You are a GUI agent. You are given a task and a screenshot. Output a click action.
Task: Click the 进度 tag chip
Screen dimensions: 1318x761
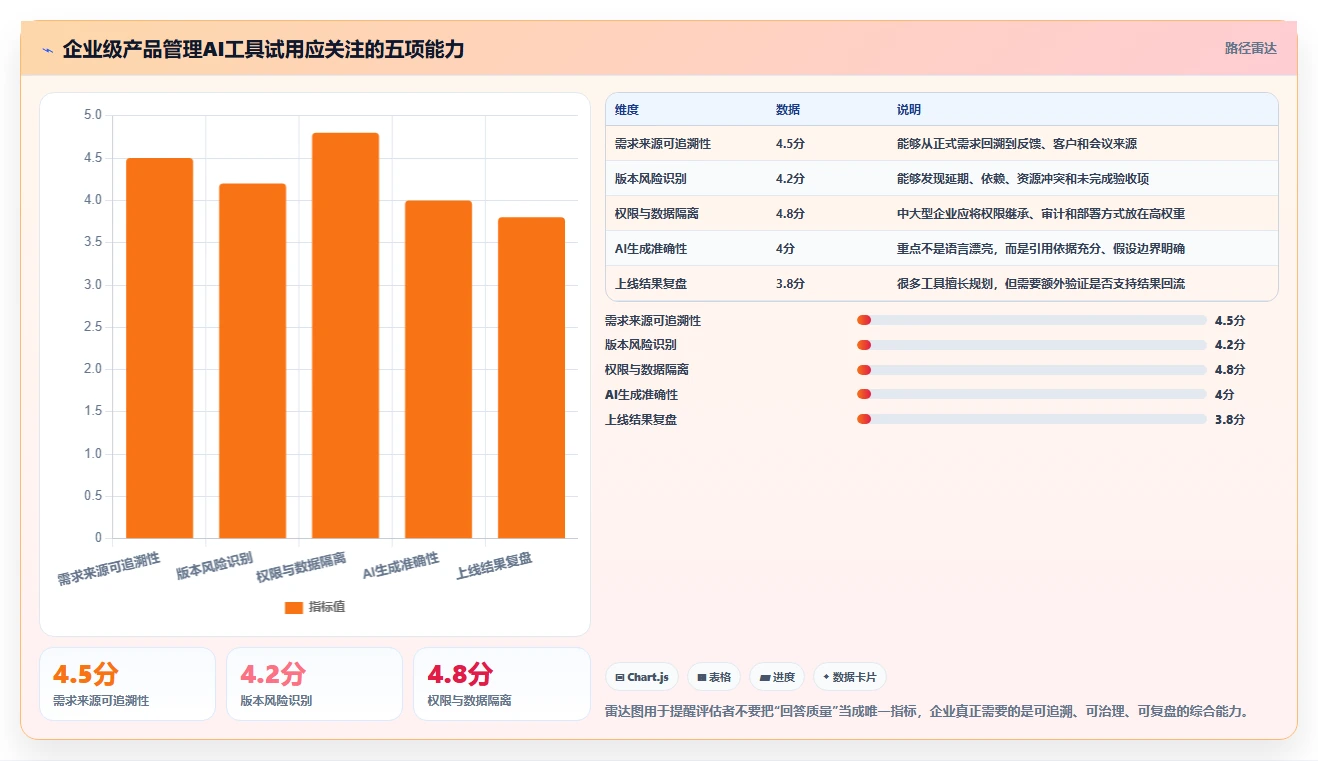(777, 677)
